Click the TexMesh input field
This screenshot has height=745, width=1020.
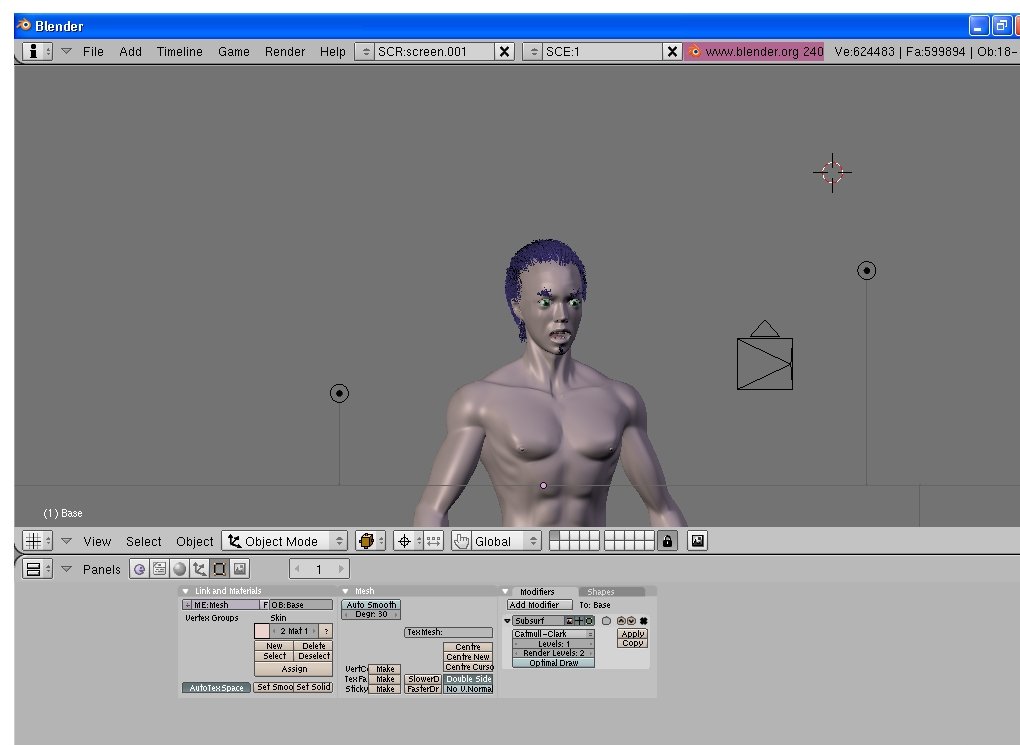448,632
